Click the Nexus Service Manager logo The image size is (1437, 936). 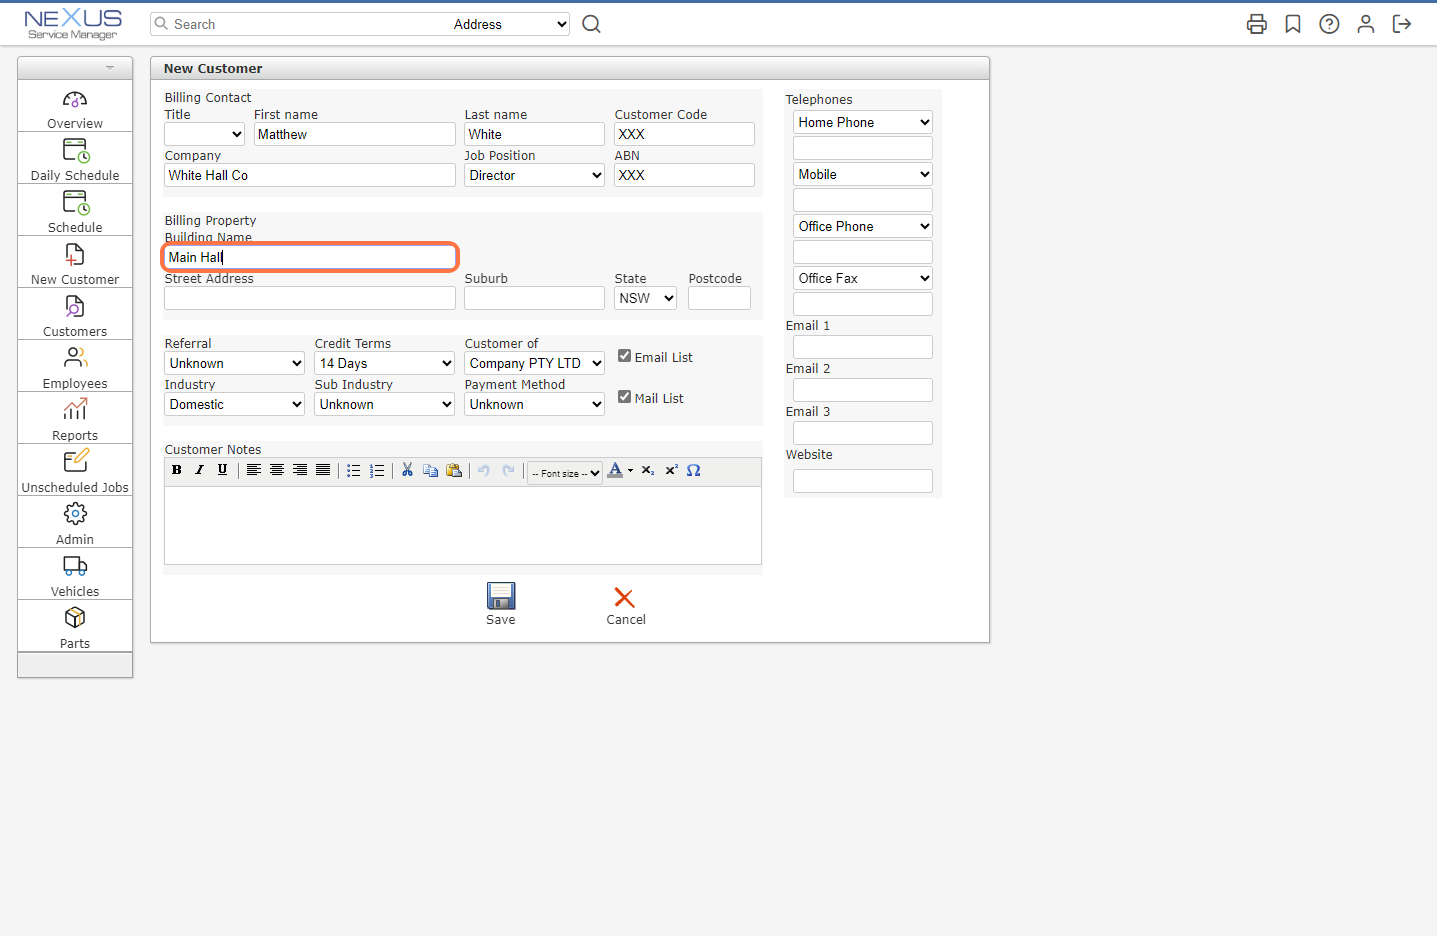(x=73, y=24)
